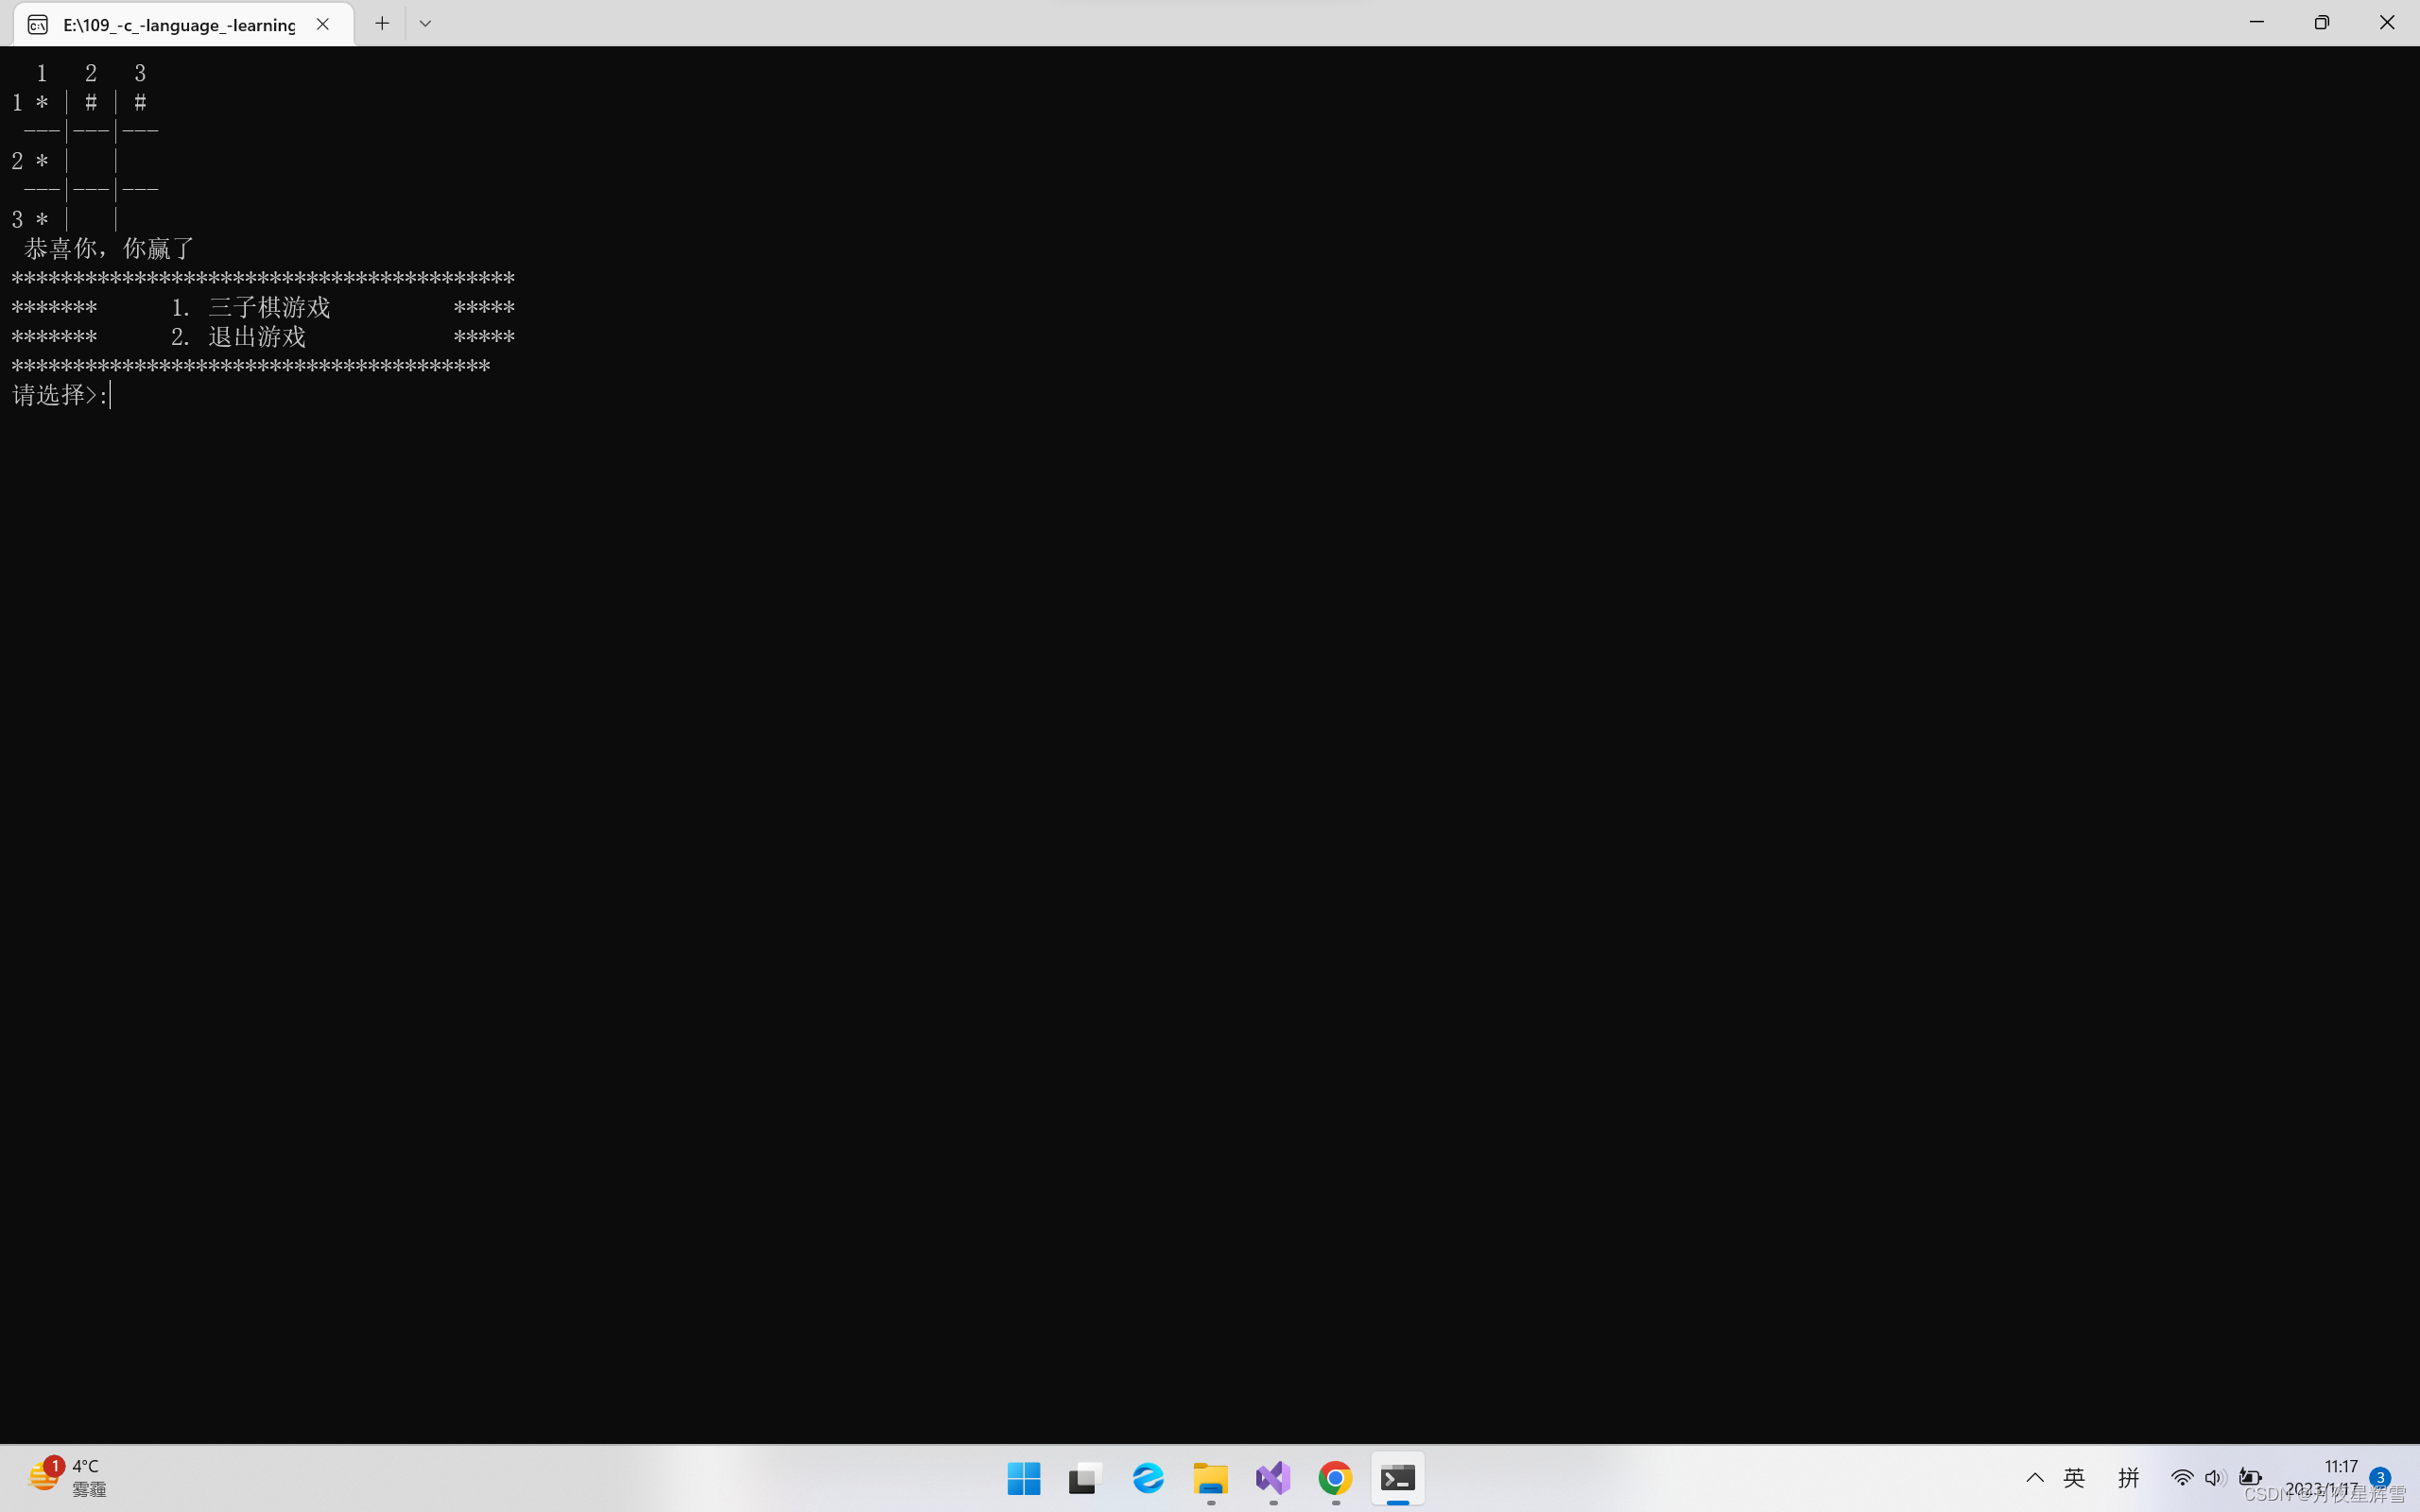Screen dimensions: 2420x1512
Task: Open the volume speaker icon in the tray
Action: (x=2214, y=1478)
